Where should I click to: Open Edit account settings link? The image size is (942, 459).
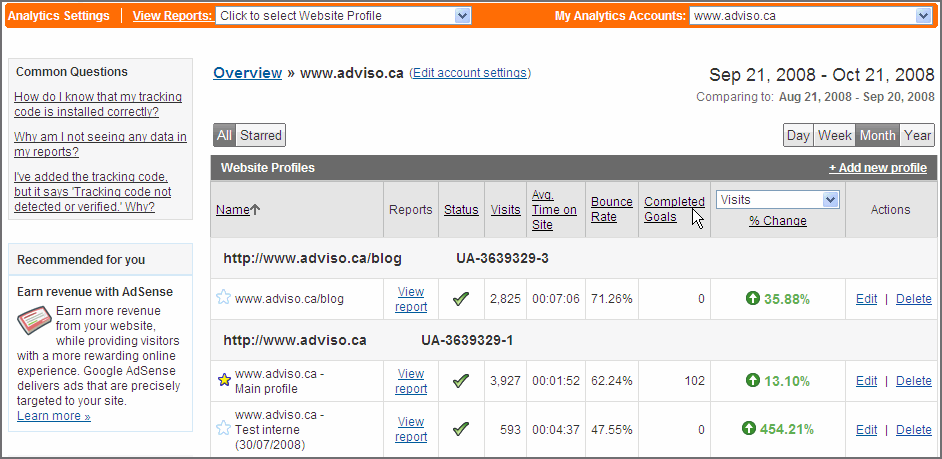tap(470, 73)
